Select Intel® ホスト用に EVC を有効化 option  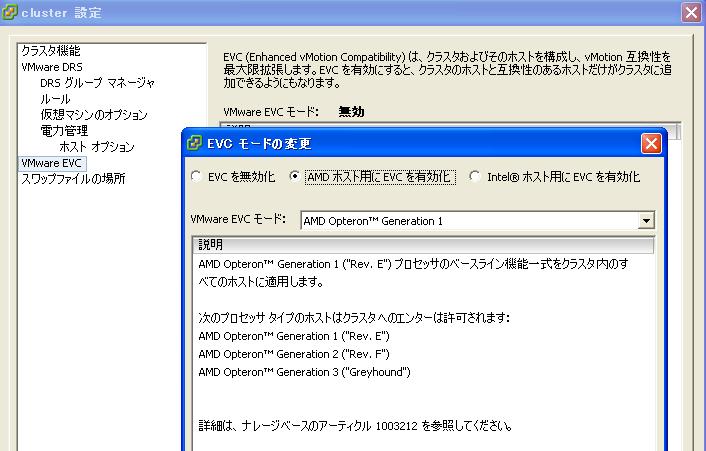(x=475, y=176)
